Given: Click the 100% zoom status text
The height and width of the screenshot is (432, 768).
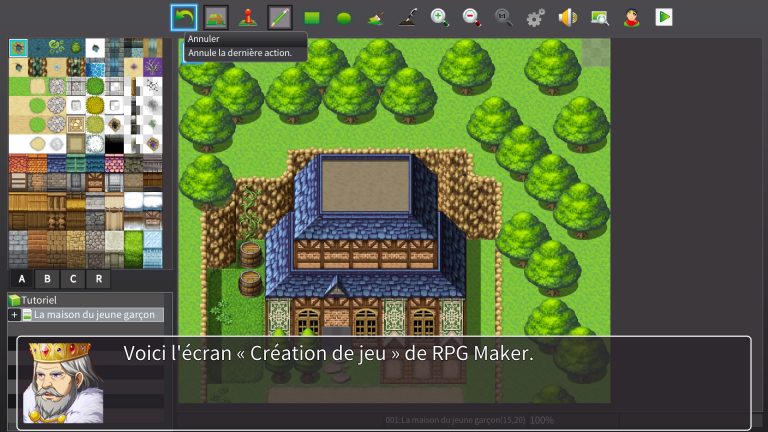Looking at the screenshot, I should 542,420.
